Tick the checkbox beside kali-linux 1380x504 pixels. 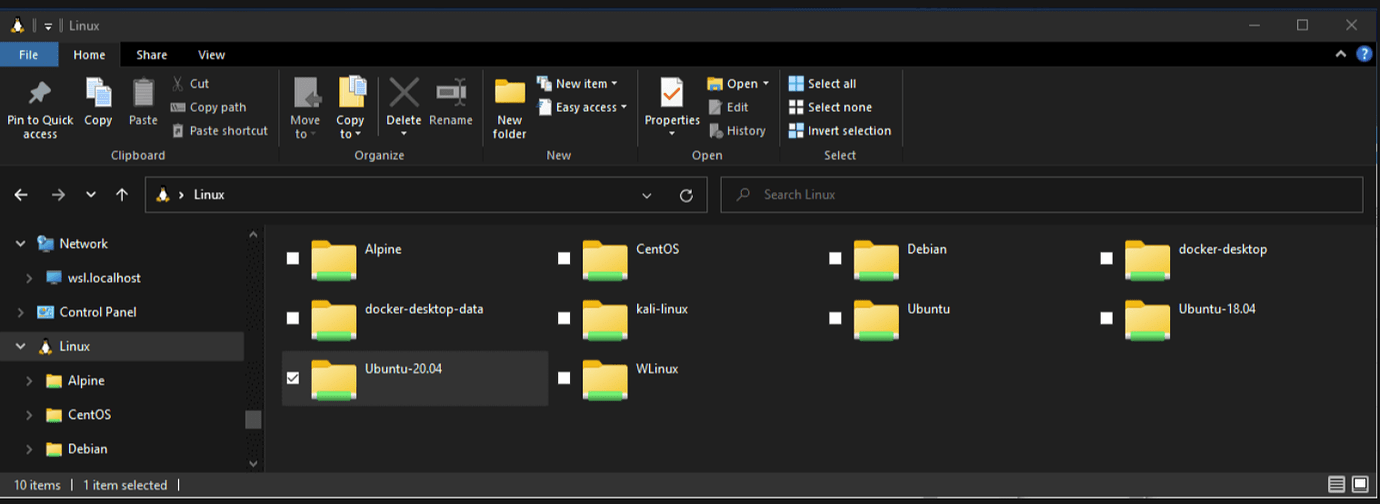click(564, 318)
